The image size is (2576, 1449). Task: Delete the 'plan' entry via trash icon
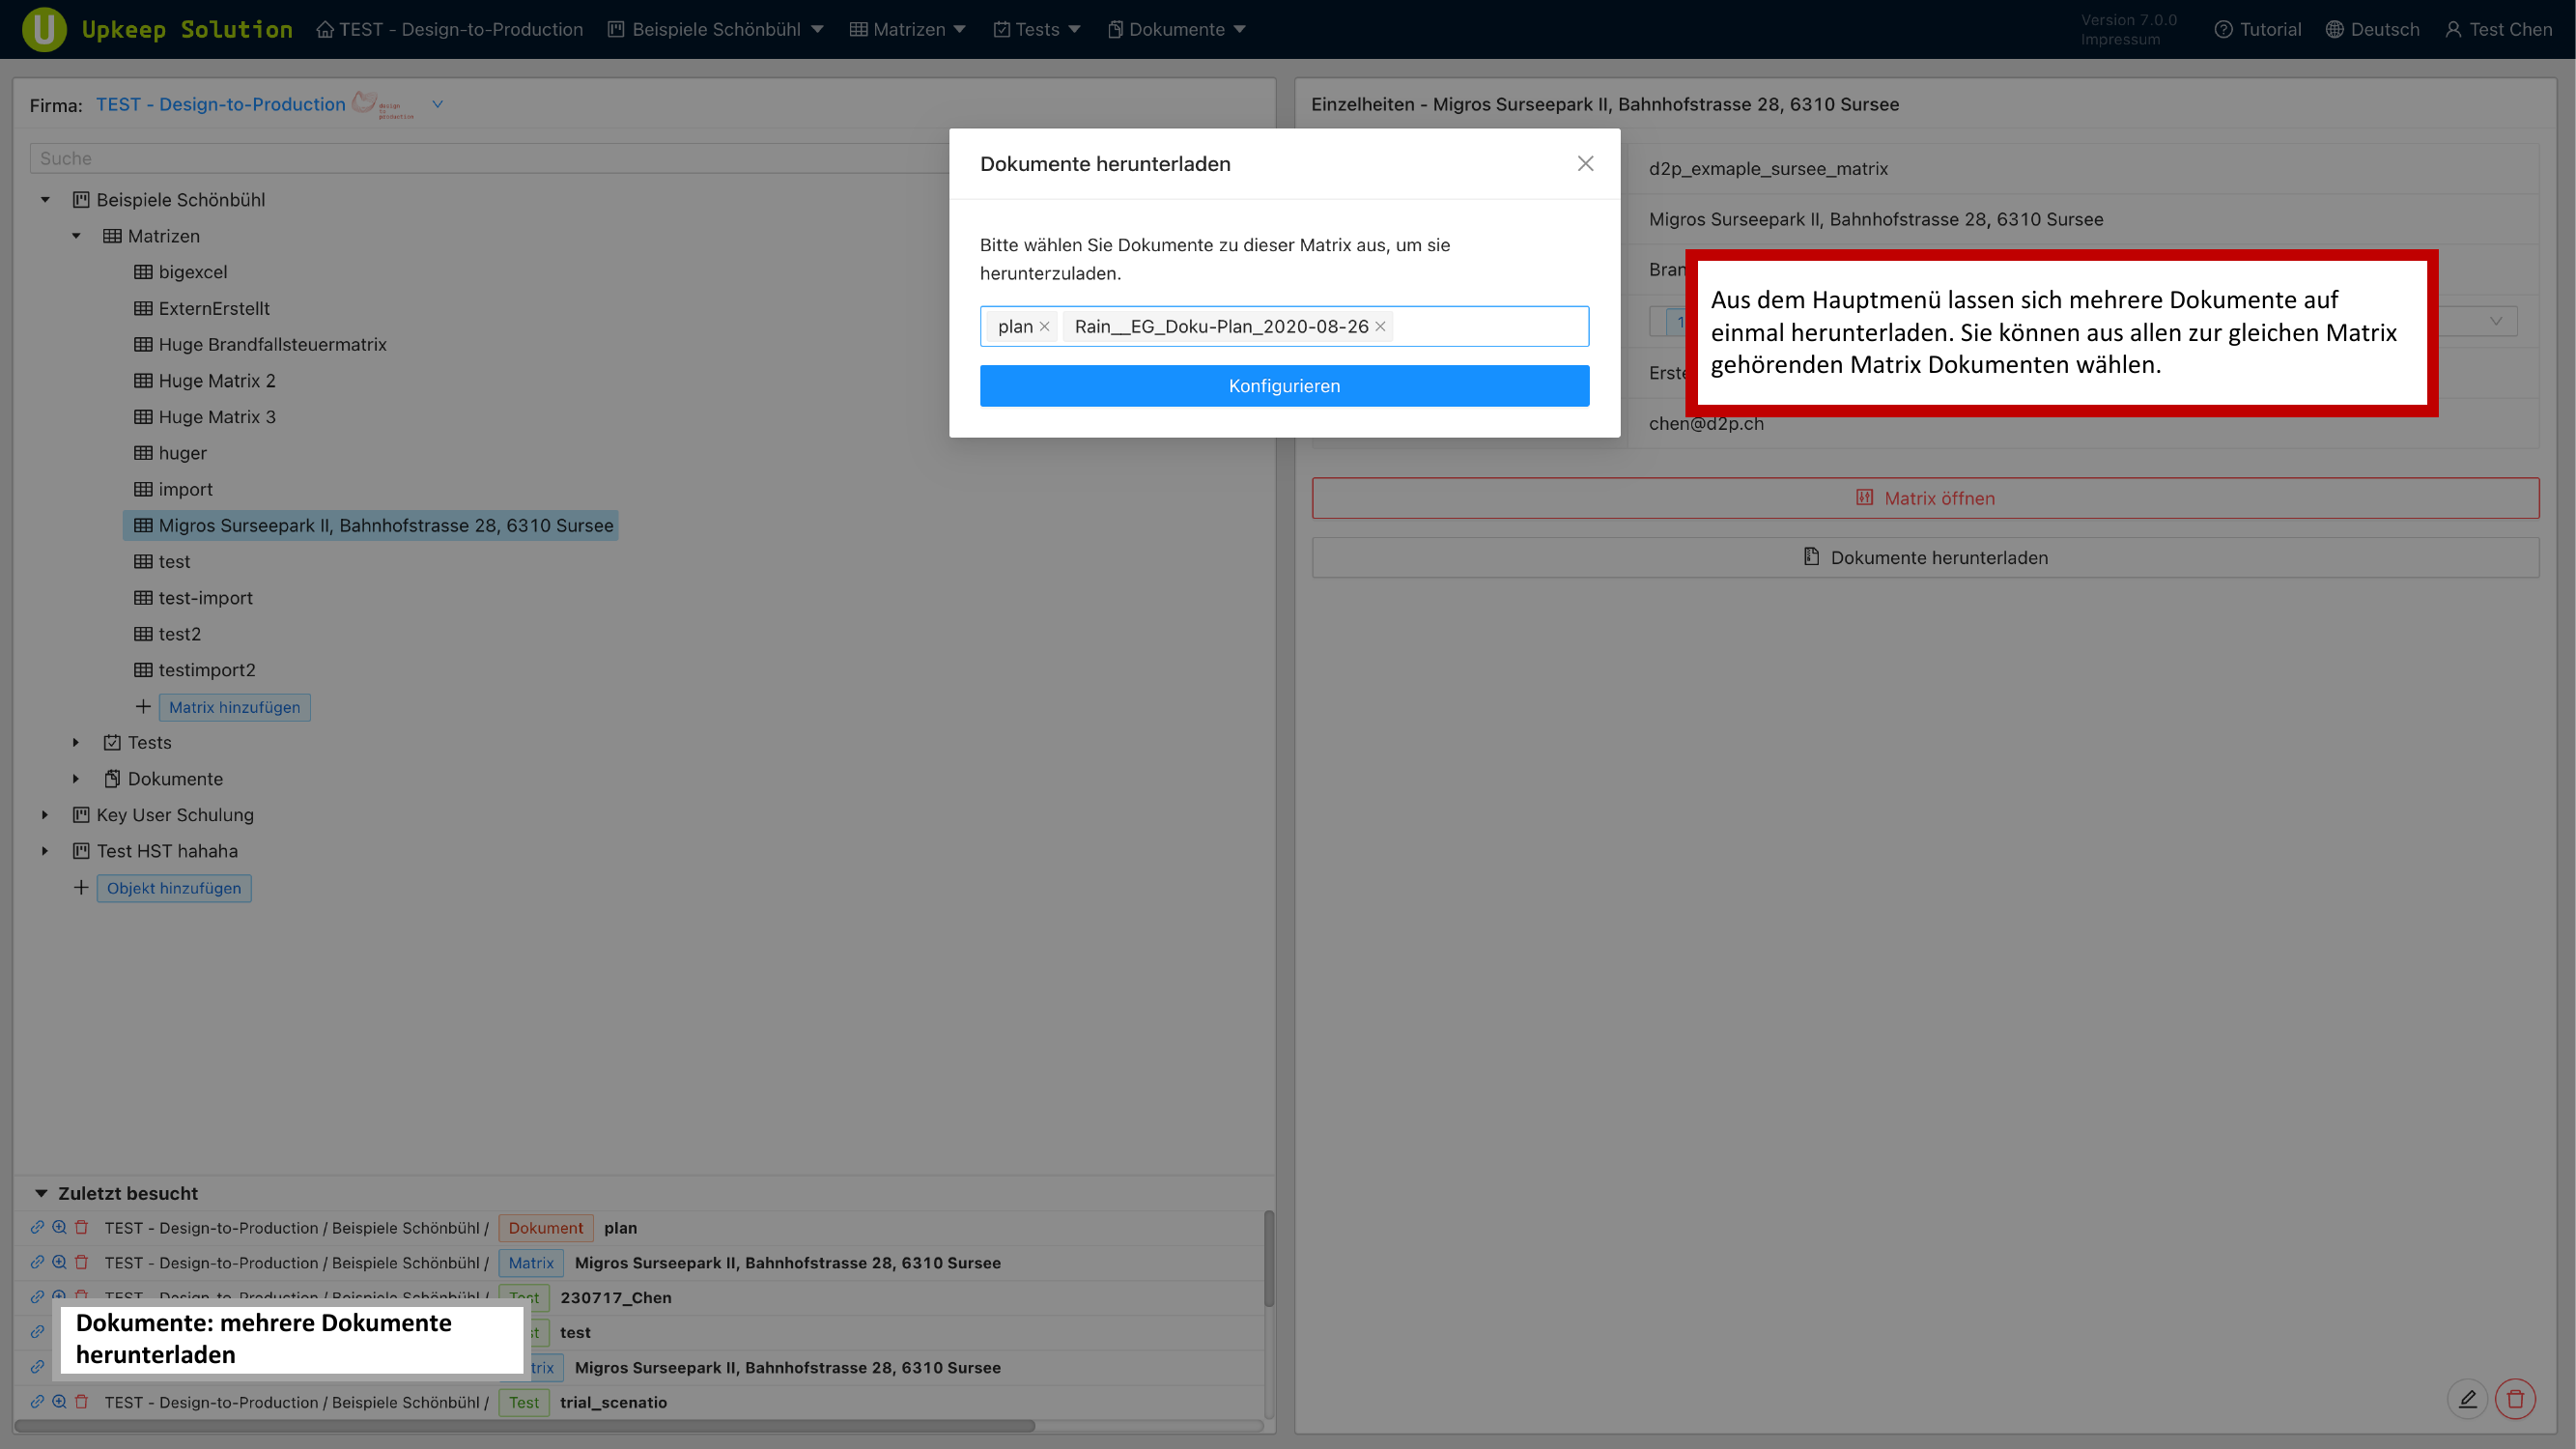pyautogui.click(x=81, y=1227)
